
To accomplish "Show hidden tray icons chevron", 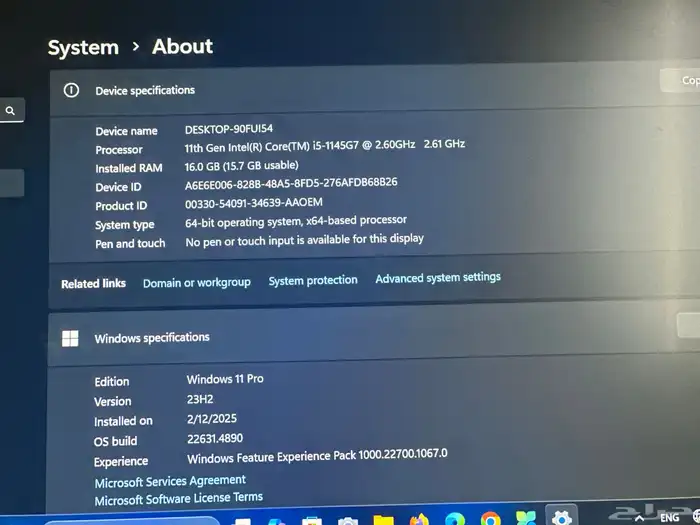I will tap(639, 518).
